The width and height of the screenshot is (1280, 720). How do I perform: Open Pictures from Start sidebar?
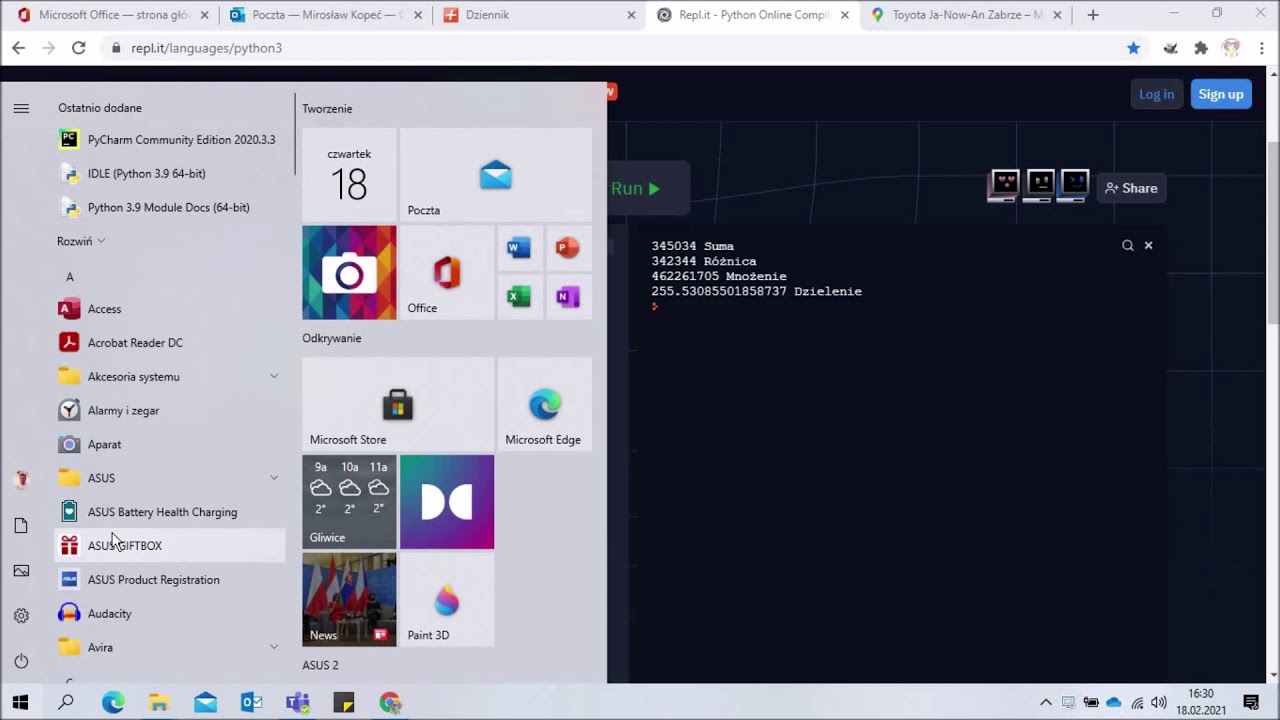click(21, 571)
